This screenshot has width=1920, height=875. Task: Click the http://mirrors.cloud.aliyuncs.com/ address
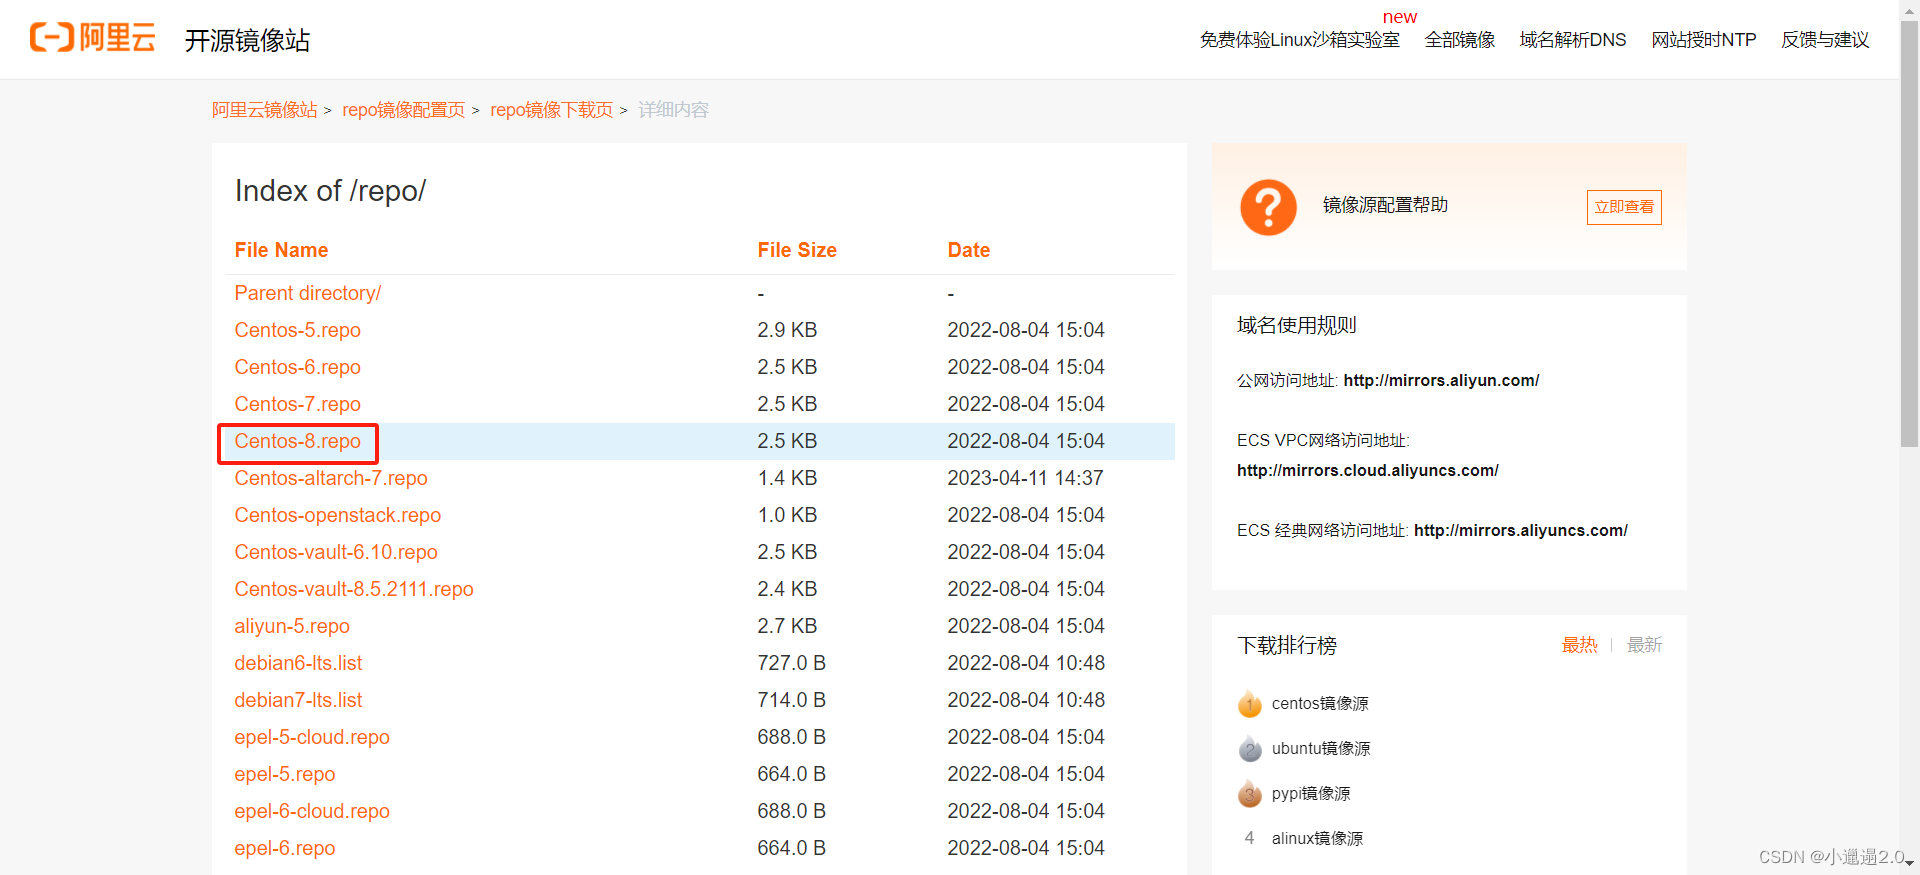1368,470
